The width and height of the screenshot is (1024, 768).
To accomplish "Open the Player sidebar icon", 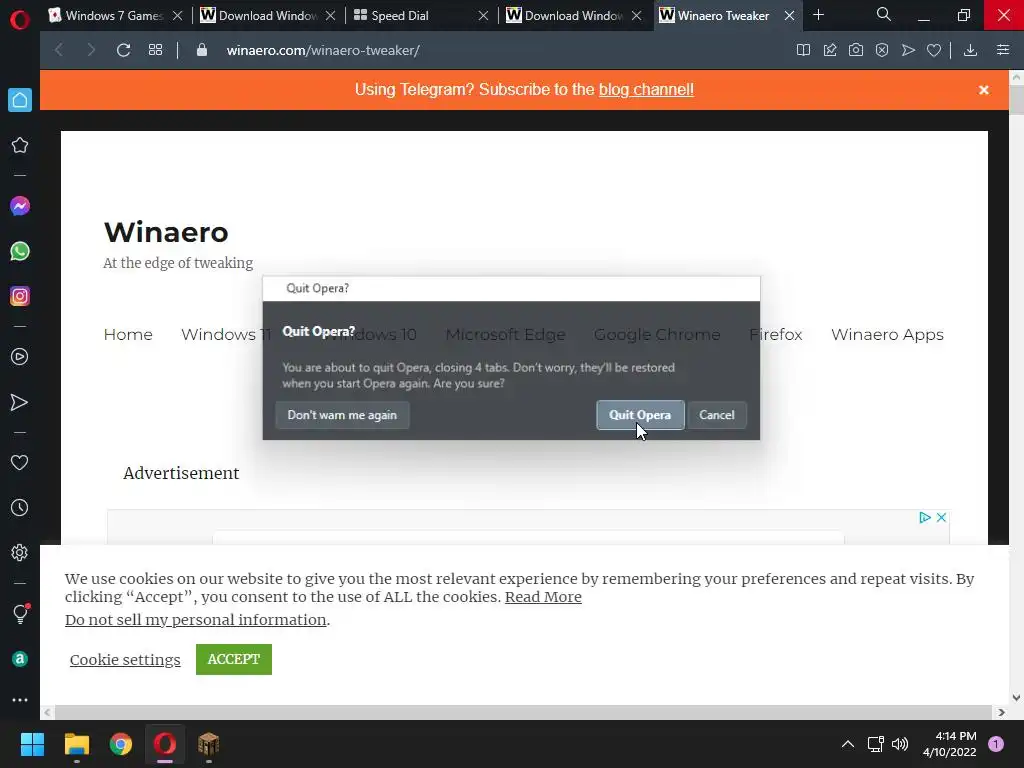I will [20, 357].
